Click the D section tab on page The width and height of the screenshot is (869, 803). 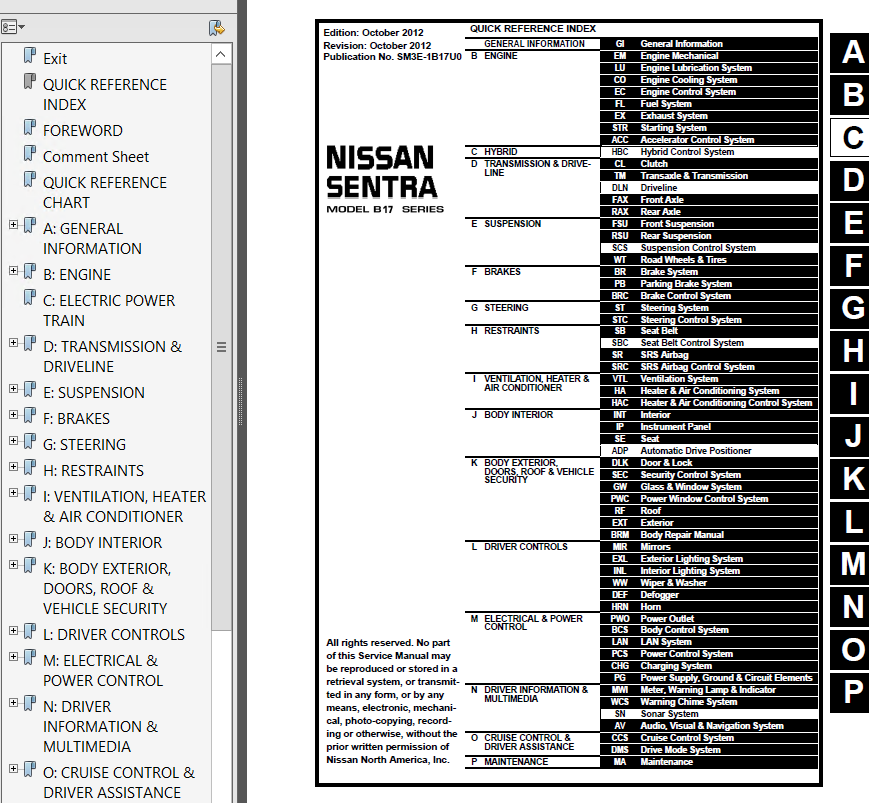851,181
